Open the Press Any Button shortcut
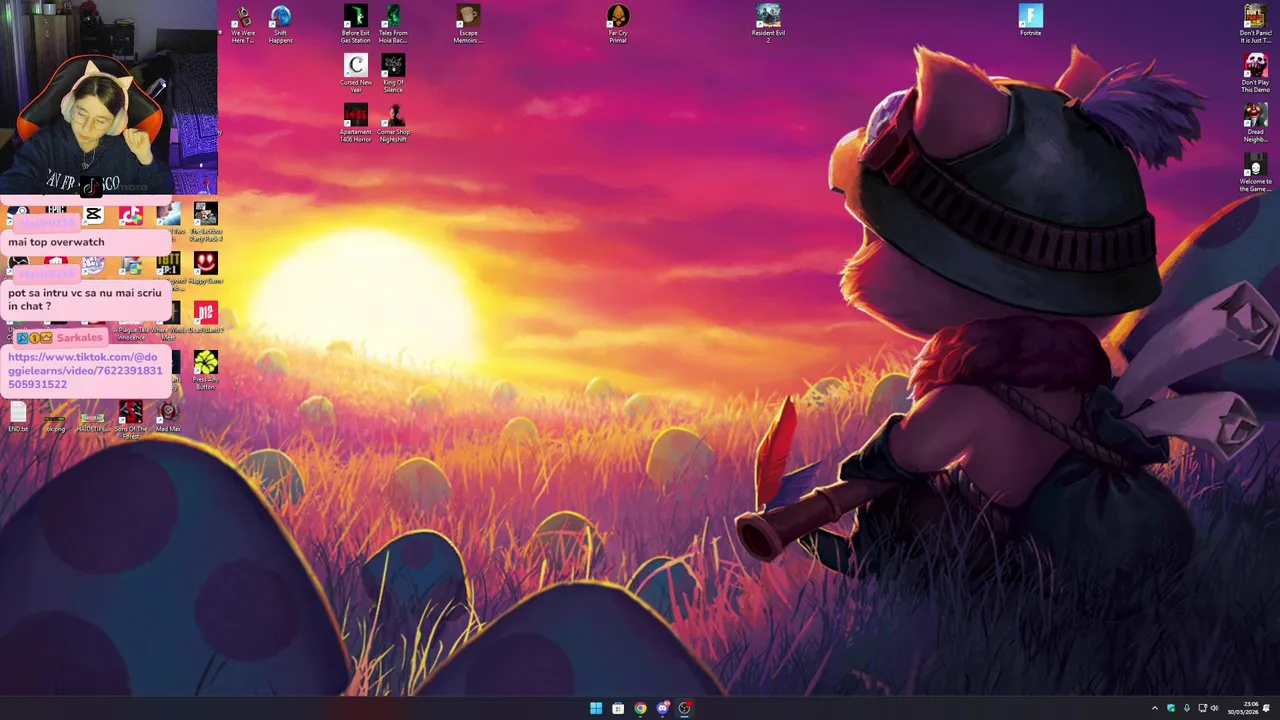The image size is (1280, 720). (x=205, y=370)
